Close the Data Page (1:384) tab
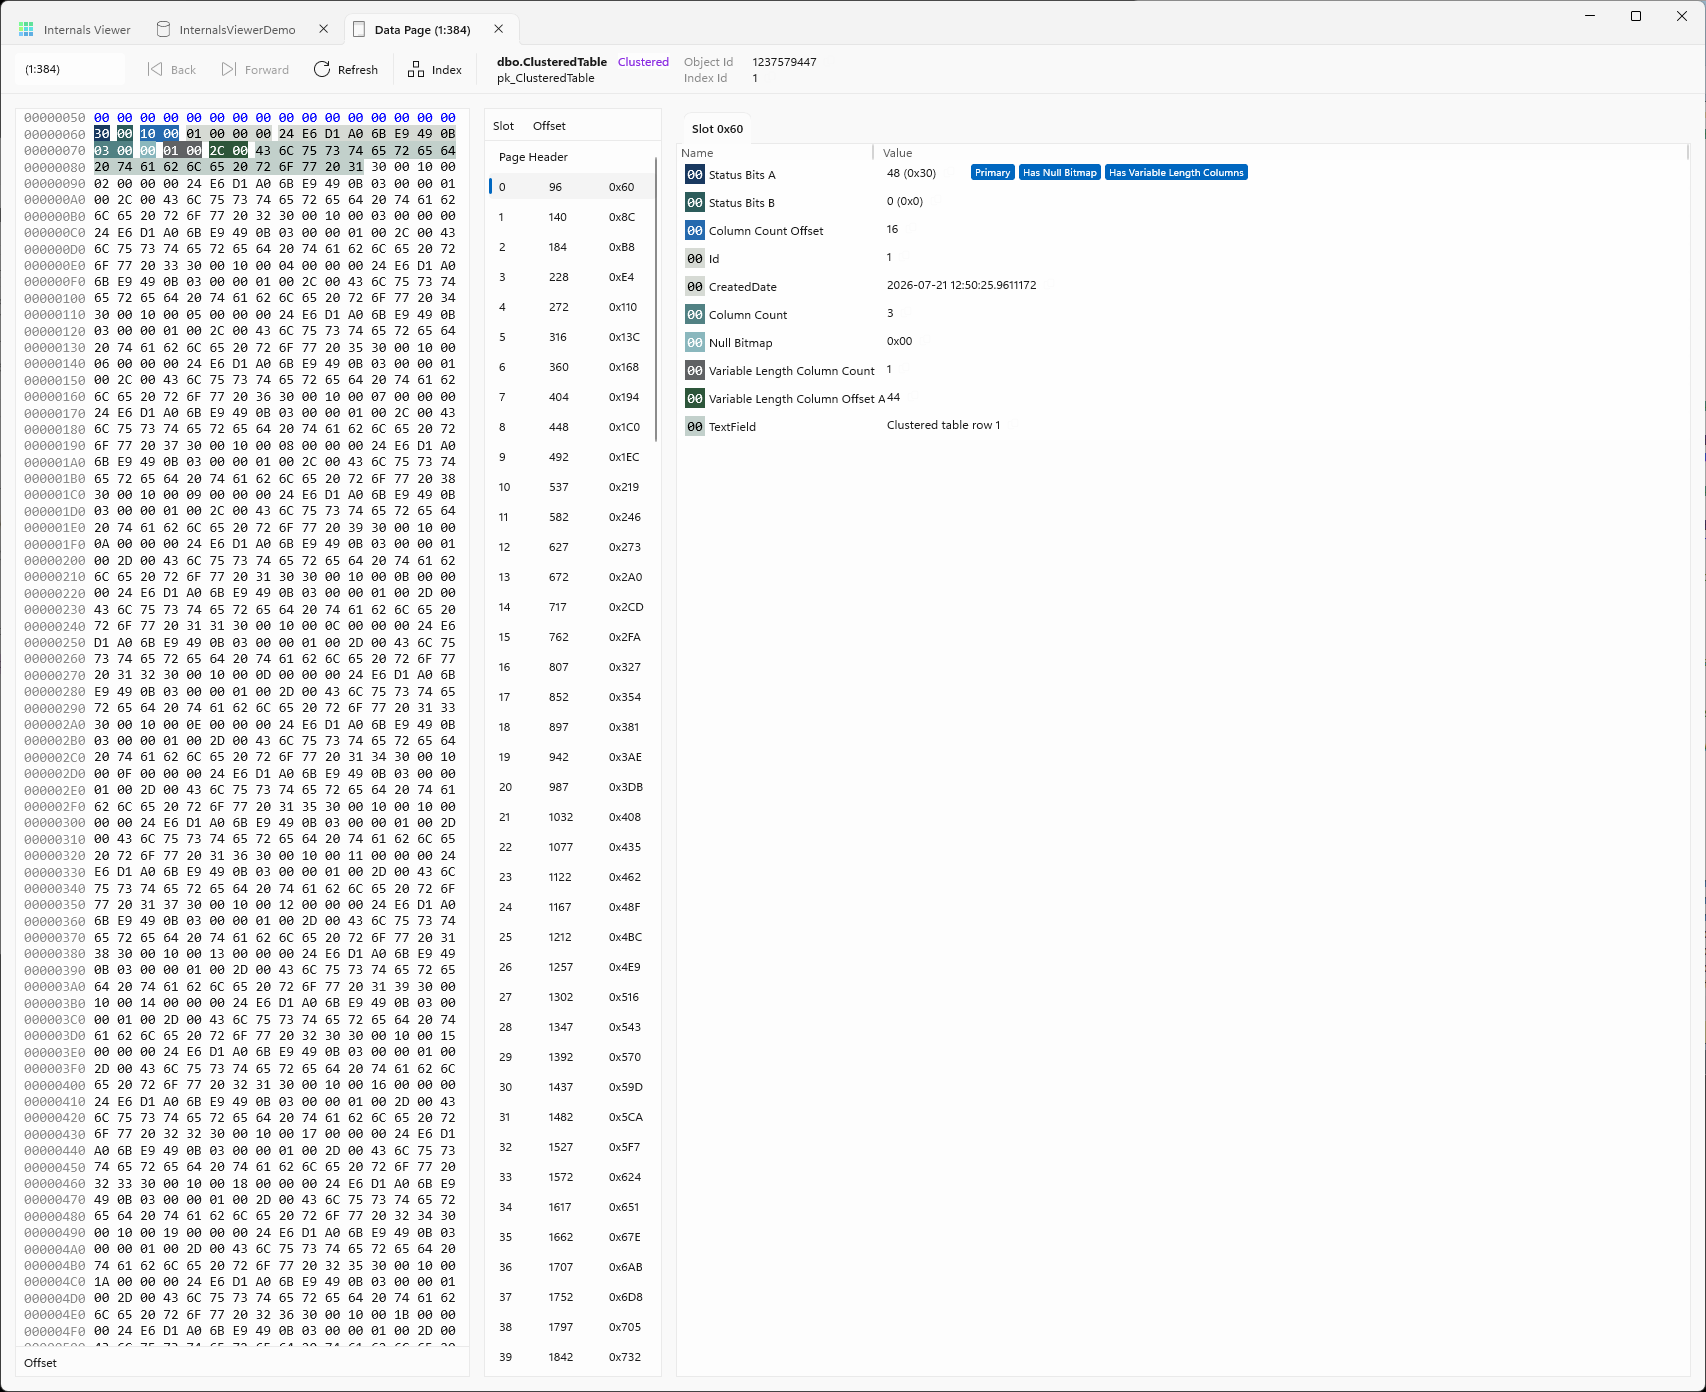1706x1392 pixels. (x=499, y=29)
